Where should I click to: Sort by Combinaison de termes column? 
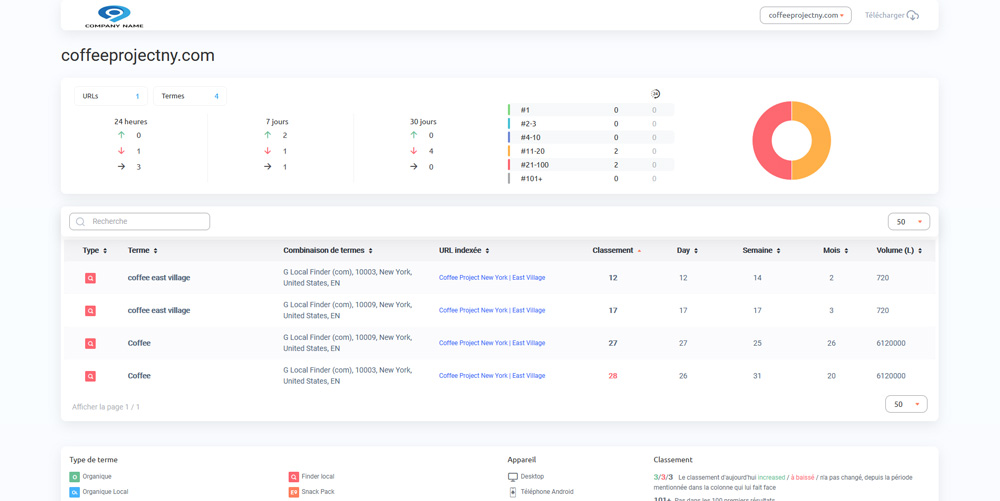click(328, 250)
